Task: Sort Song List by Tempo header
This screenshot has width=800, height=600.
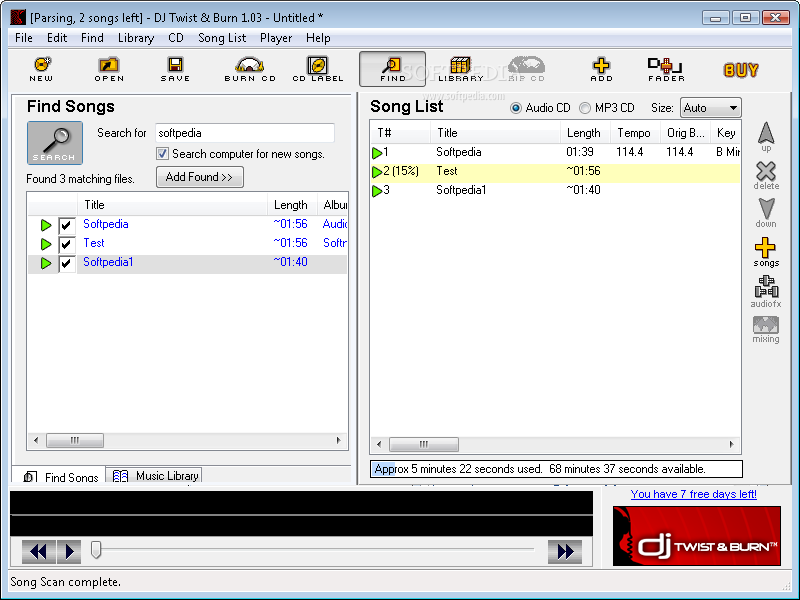Action: (635, 133)
